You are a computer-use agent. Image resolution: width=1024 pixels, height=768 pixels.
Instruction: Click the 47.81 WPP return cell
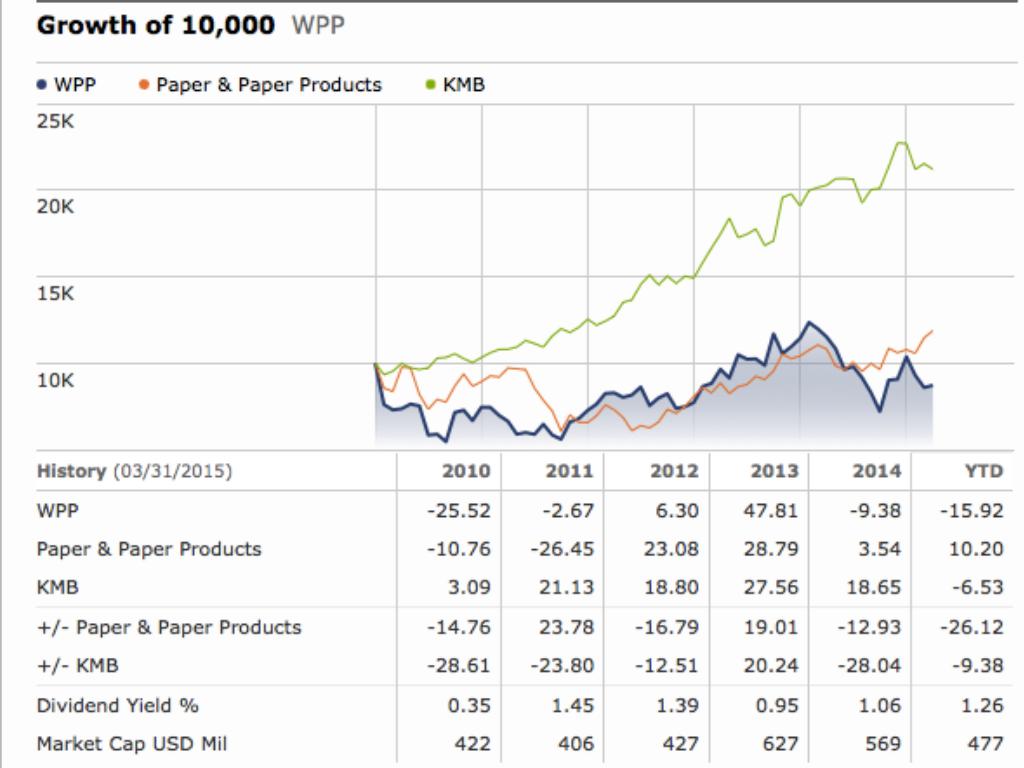[x=775, y=510]
